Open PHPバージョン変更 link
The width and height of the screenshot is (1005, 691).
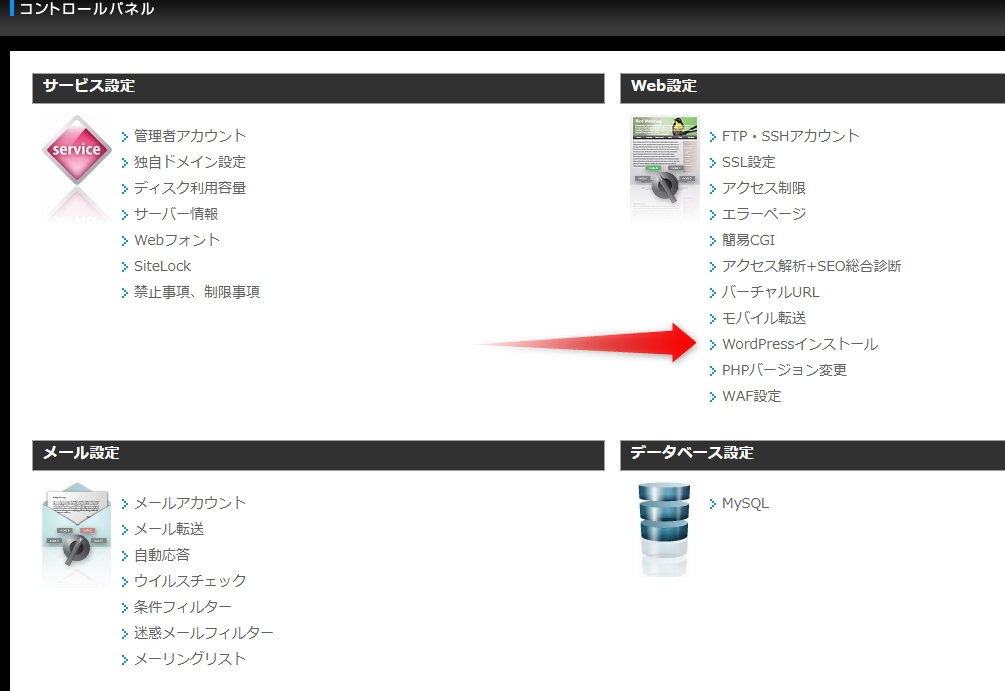pyautogui.click(x=784, y=370)
